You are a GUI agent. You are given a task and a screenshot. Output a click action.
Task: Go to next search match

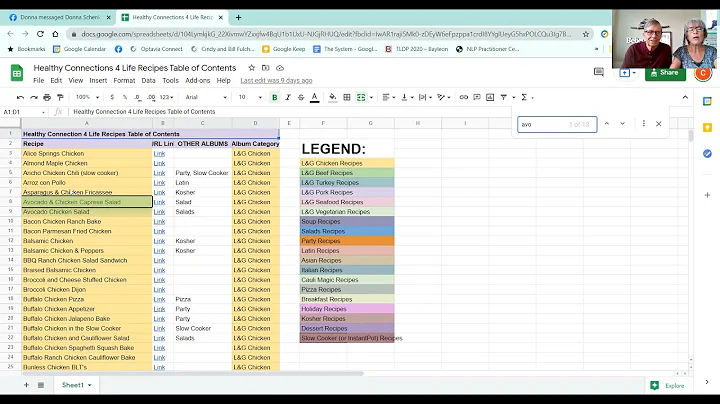point(622,123)
